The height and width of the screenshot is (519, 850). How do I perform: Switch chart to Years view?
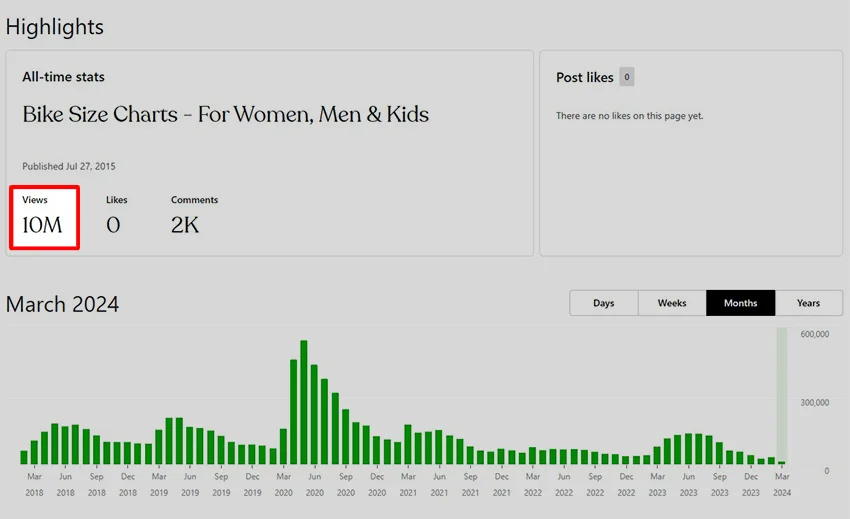(x=808, y=303)
